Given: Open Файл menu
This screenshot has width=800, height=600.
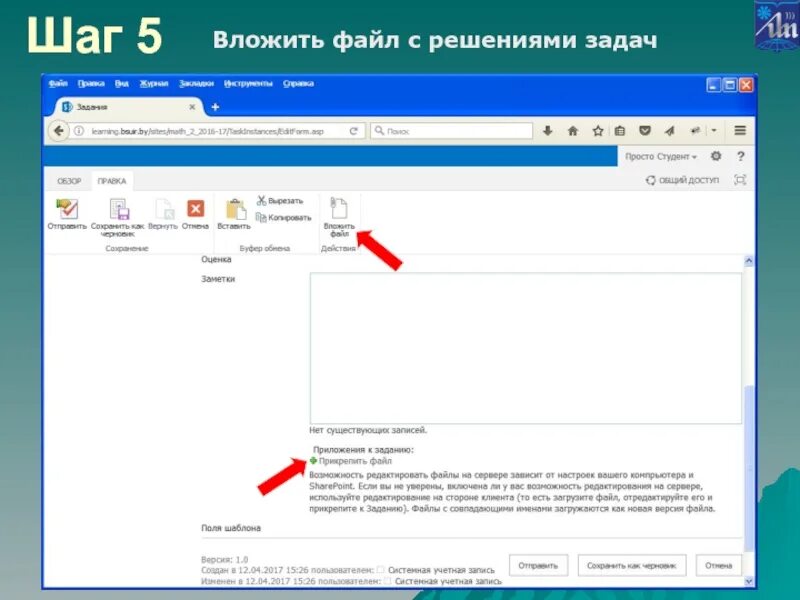Looking at the screenshot, I should (58, 84).
